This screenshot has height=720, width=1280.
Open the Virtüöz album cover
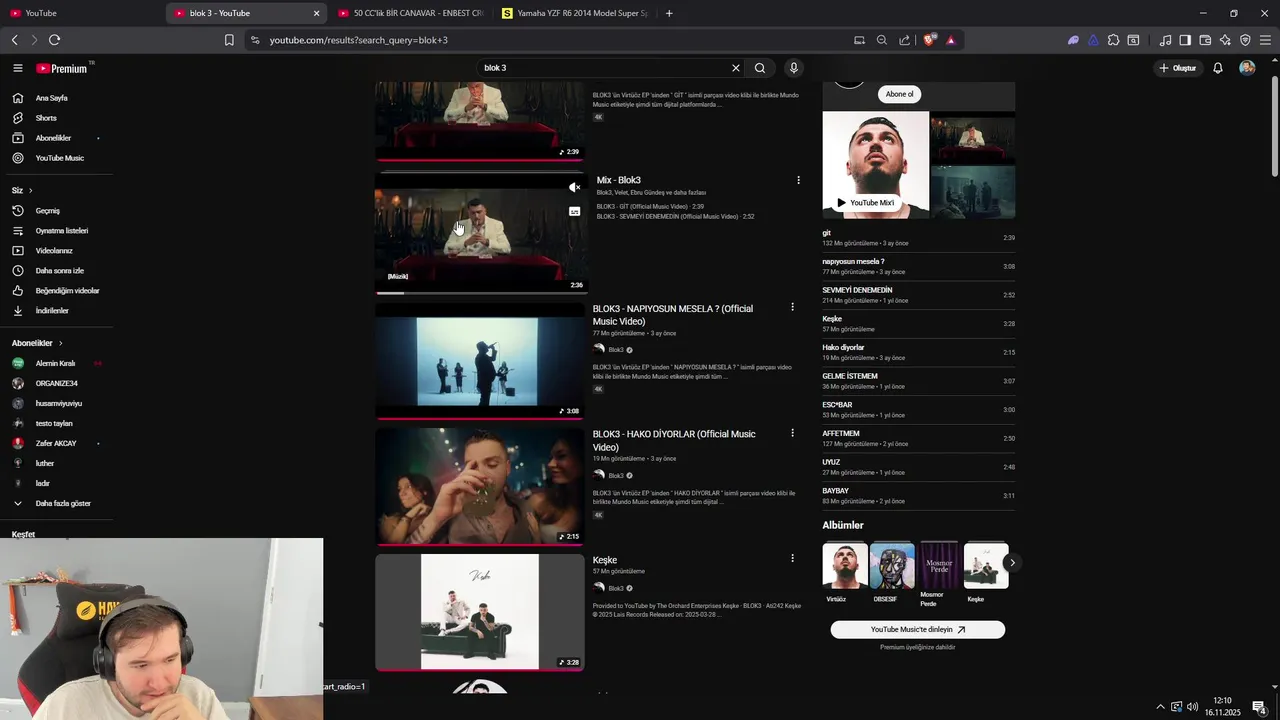[845, 566]
